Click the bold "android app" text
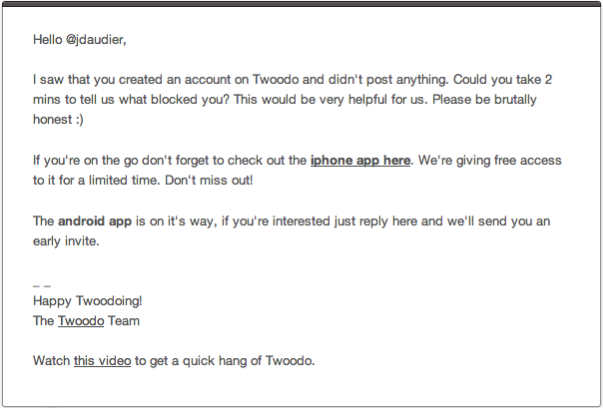Image resolution: width=603 pixels, height=408 pixels. pos(93,221)
